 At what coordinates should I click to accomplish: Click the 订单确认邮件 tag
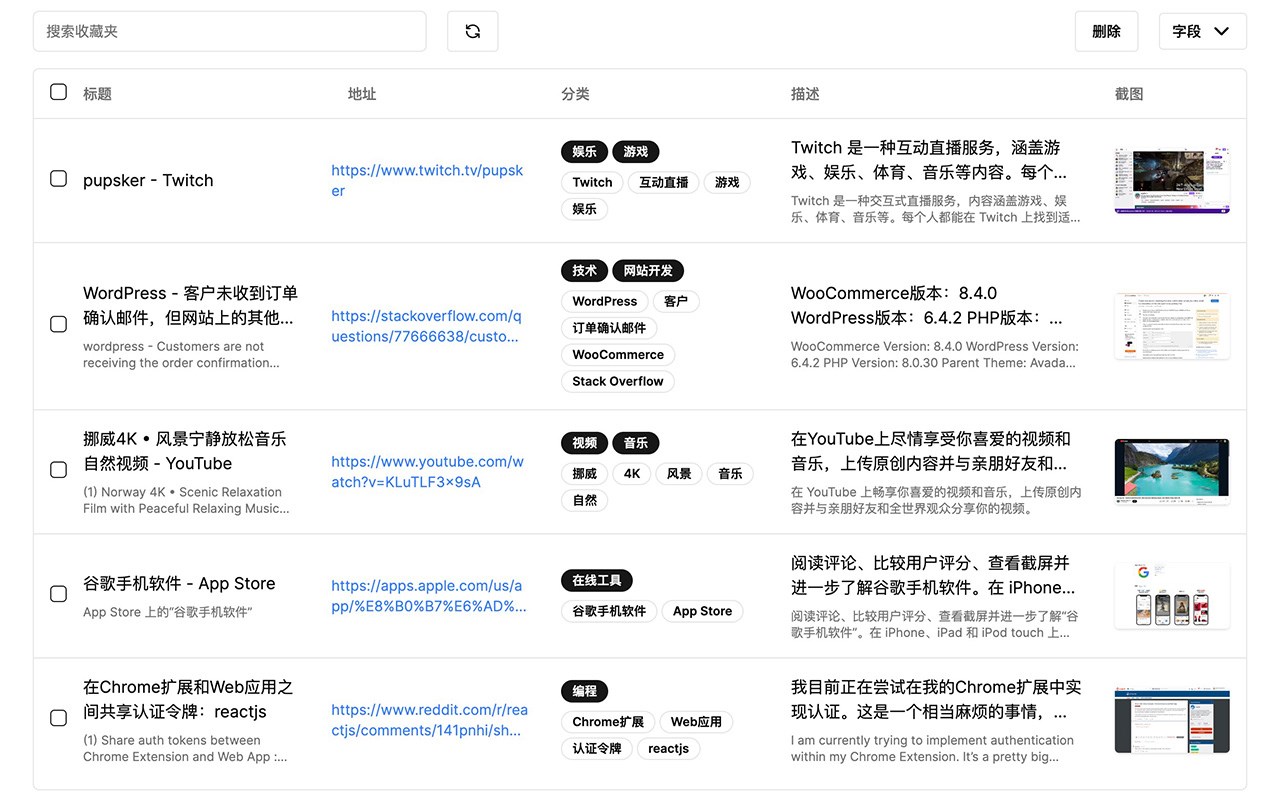609,328
